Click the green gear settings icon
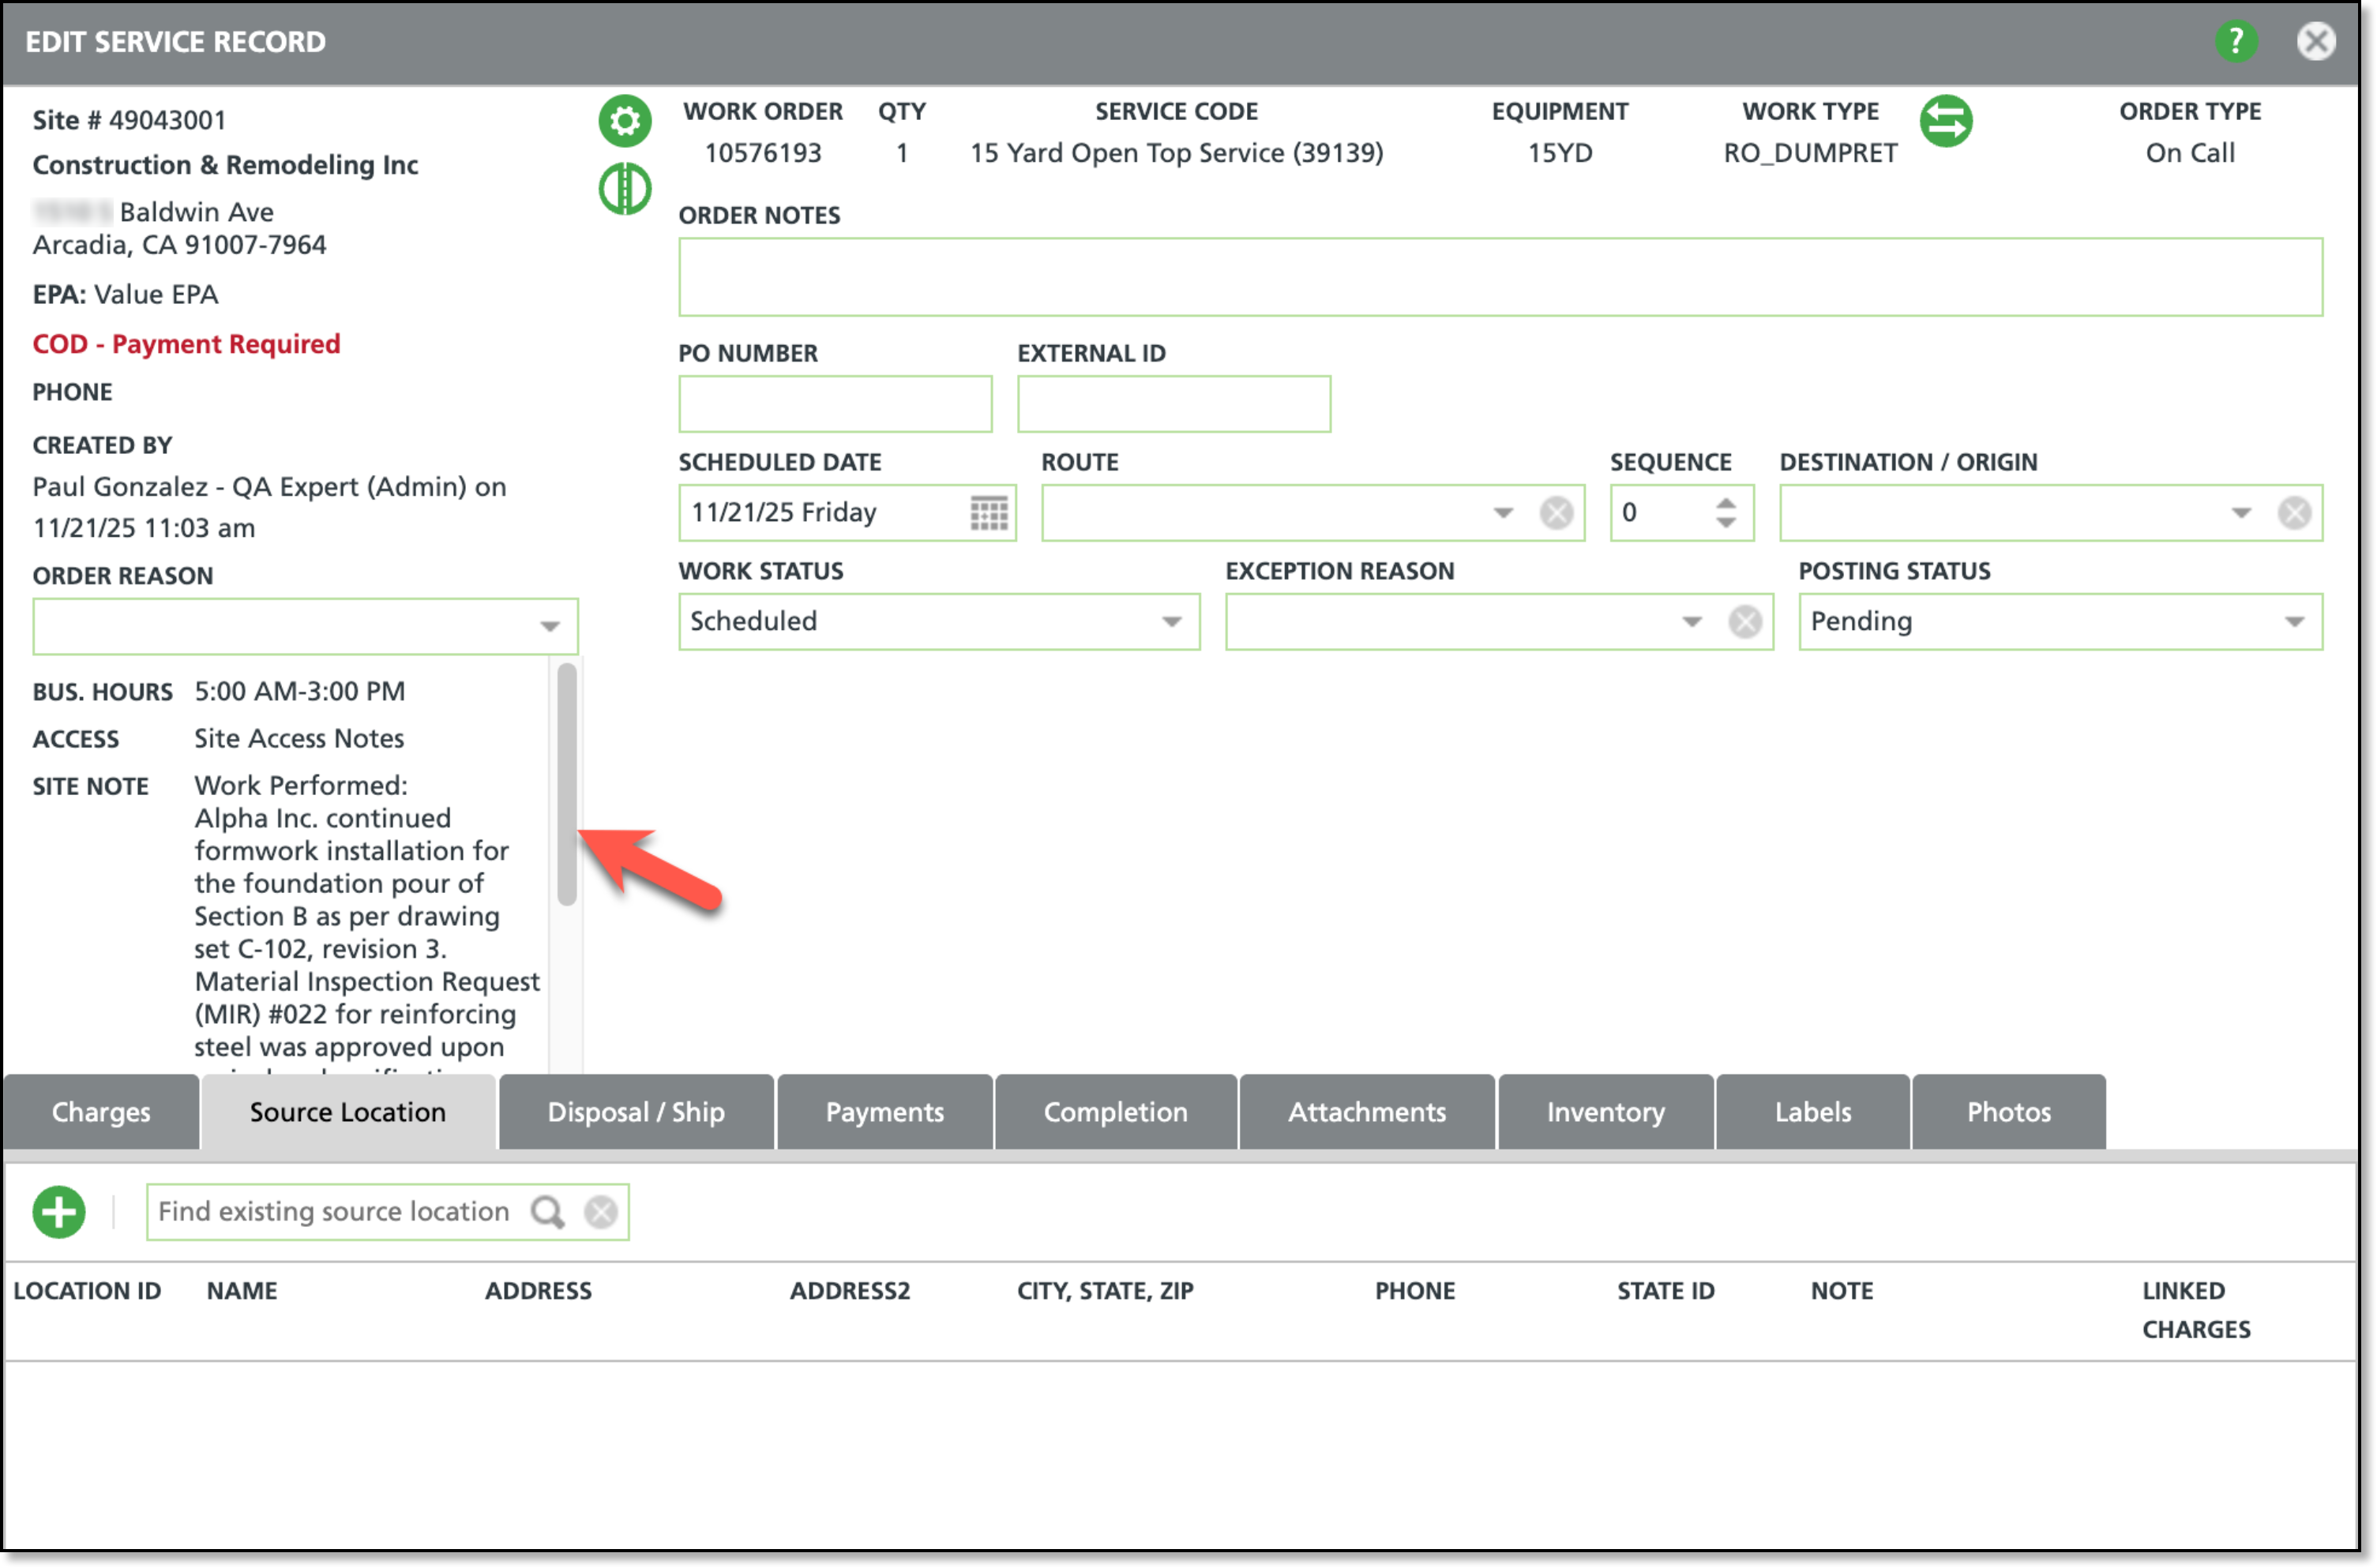Viewport: 2377px width, 1568px height. pyautogui.click(x=625, y=121)
